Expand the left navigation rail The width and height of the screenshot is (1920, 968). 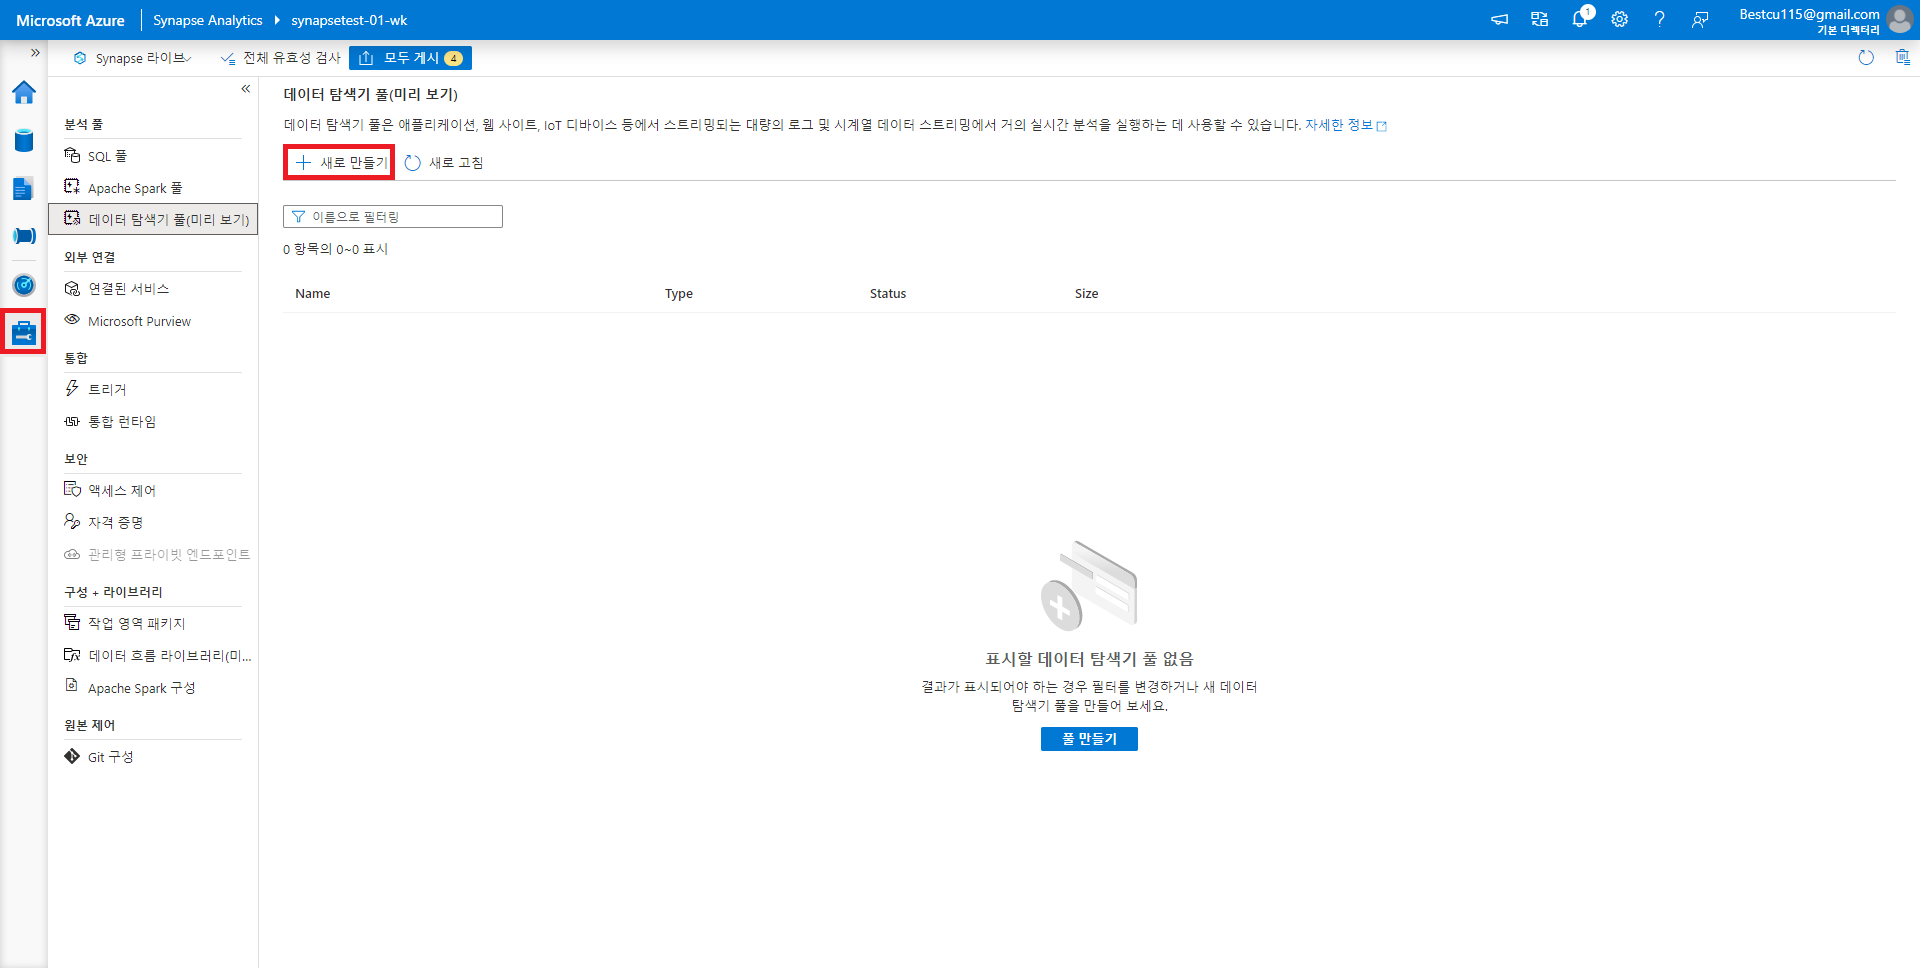[35, 53]
